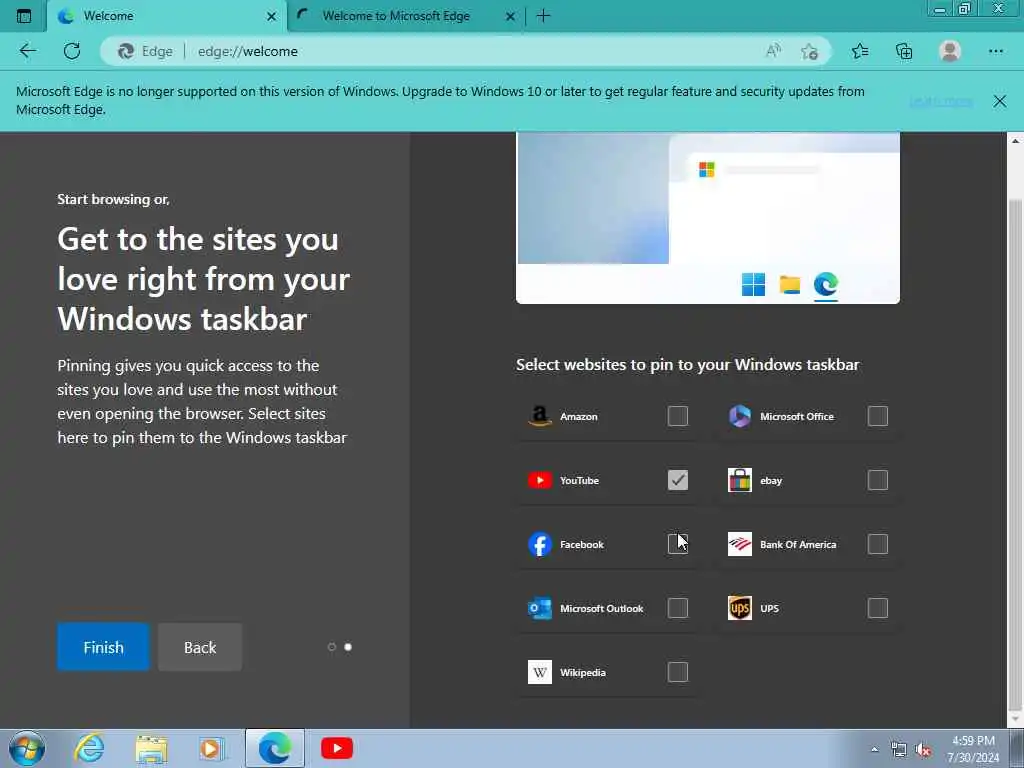Select the second page indicator dot
1024x768 pixels.
pos(348,647)
